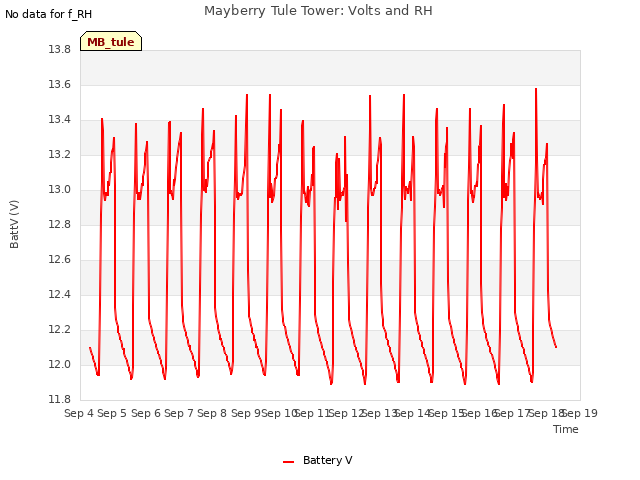This screenshot has width=640, height=480.
Task: Click the 12.2 y-axis tick label
Action: tap(60, 329)
